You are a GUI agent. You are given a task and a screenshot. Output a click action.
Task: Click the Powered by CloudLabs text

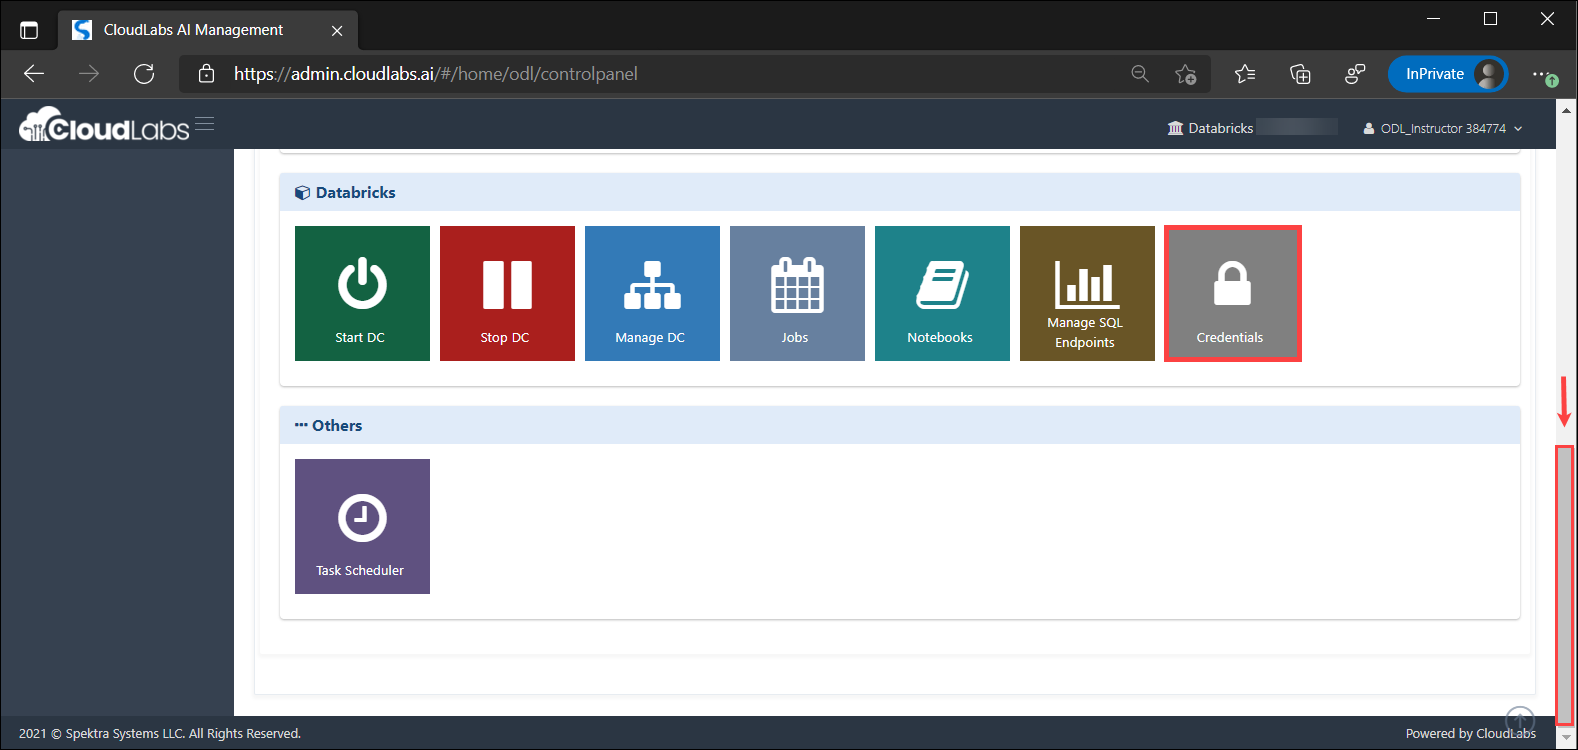tap(1470, 733)
